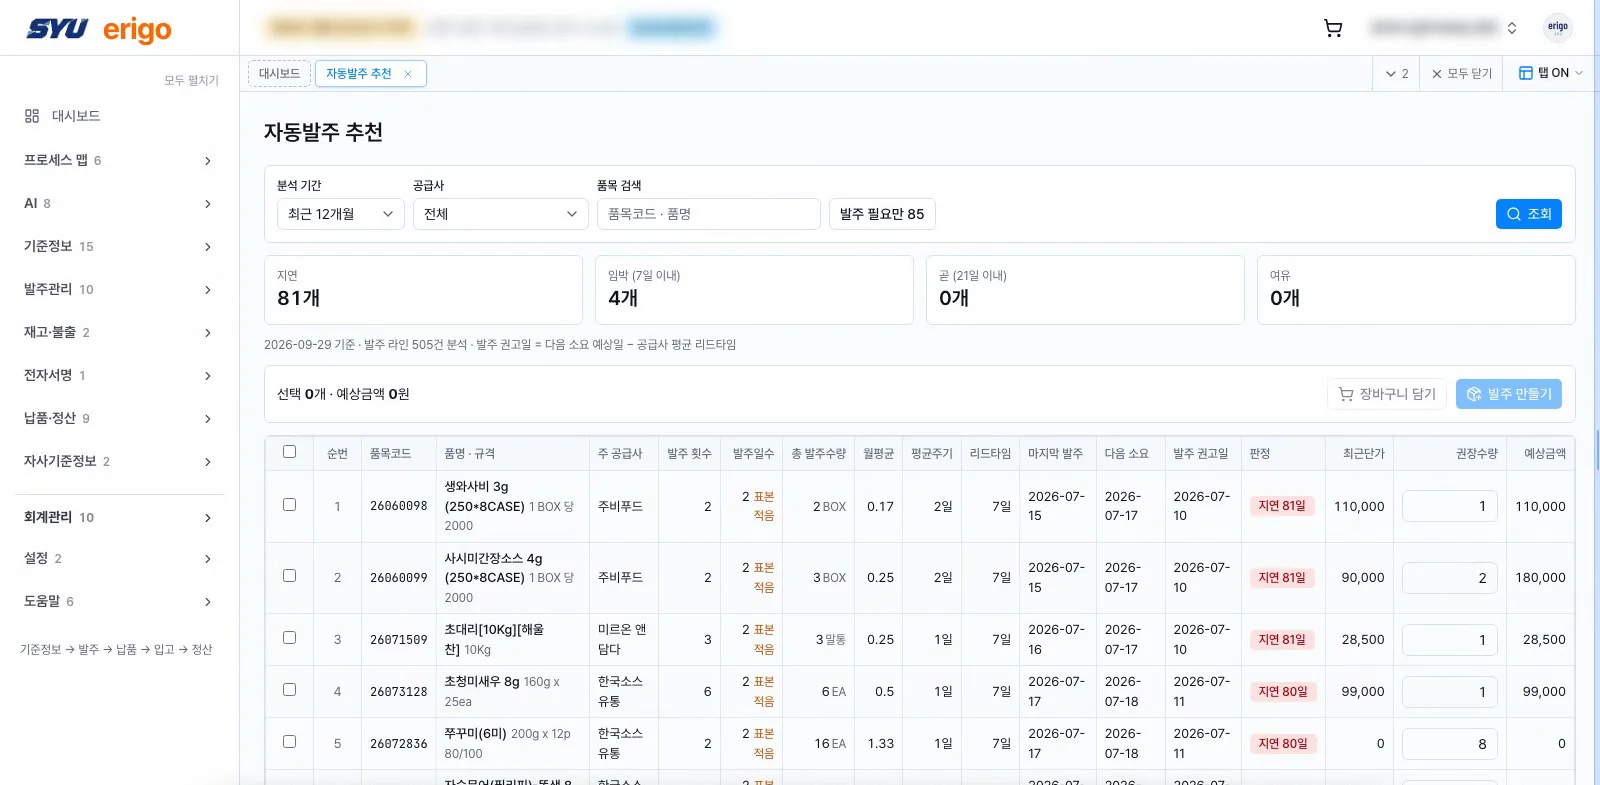Expand the 자사기준정보 menu
This screenshot has height=785, width=1600.
119,461
